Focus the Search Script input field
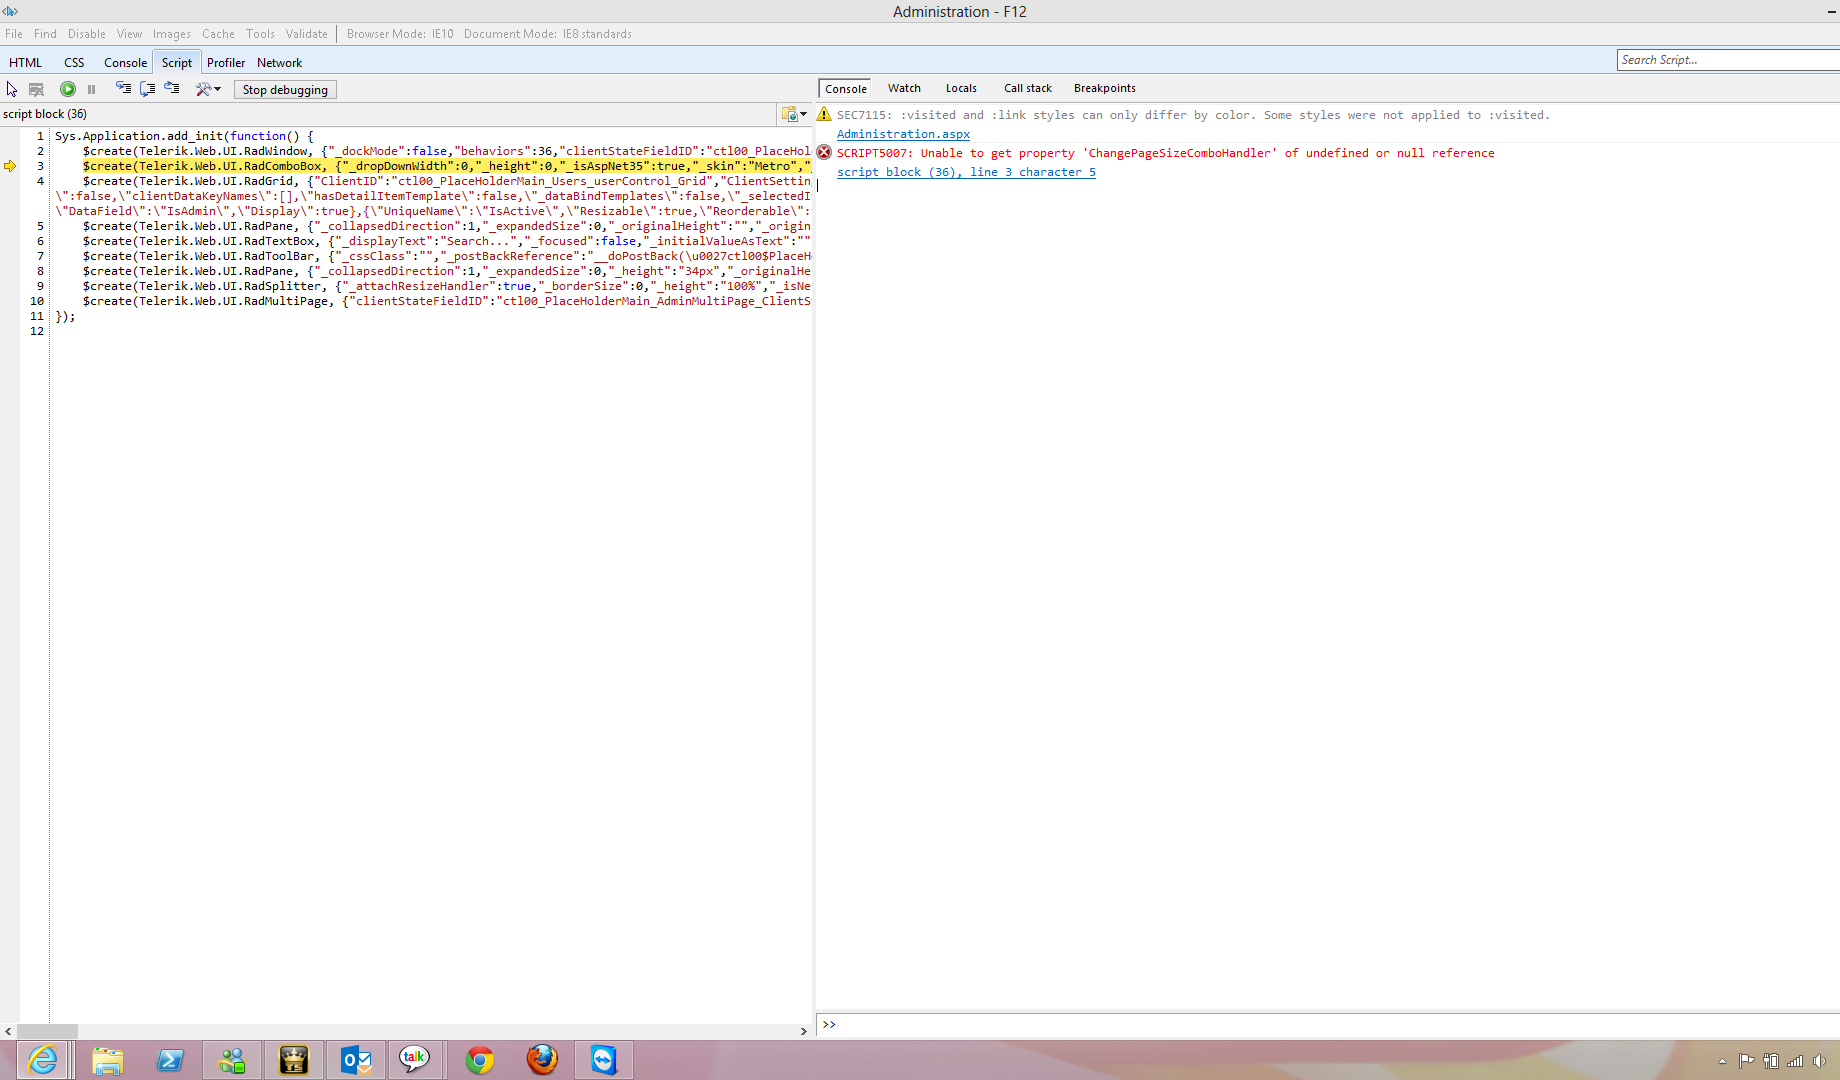 (1728, 60)
